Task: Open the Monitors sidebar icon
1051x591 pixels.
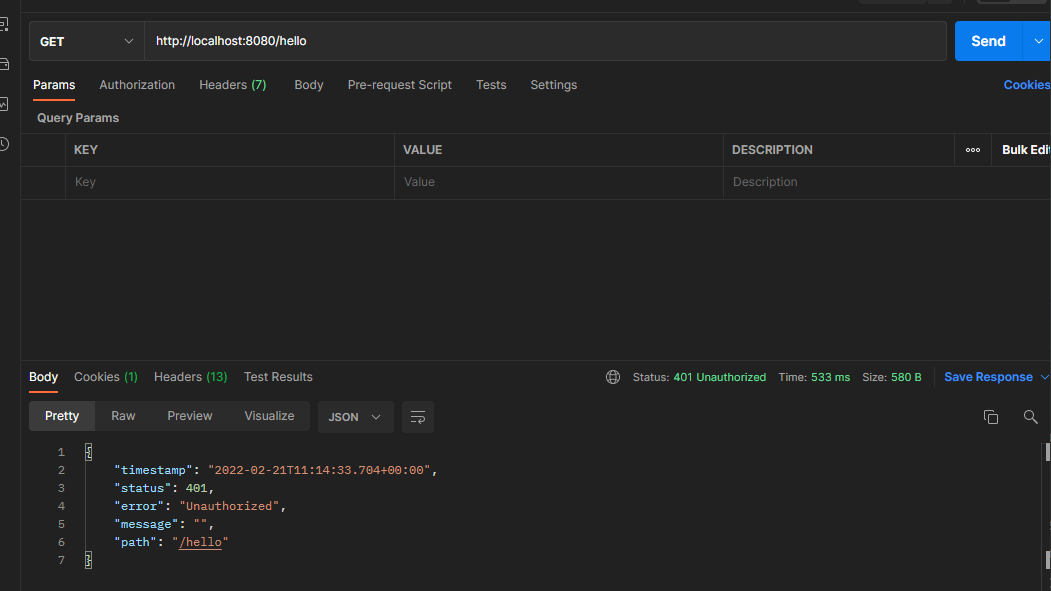Action: tap(4, 105)
